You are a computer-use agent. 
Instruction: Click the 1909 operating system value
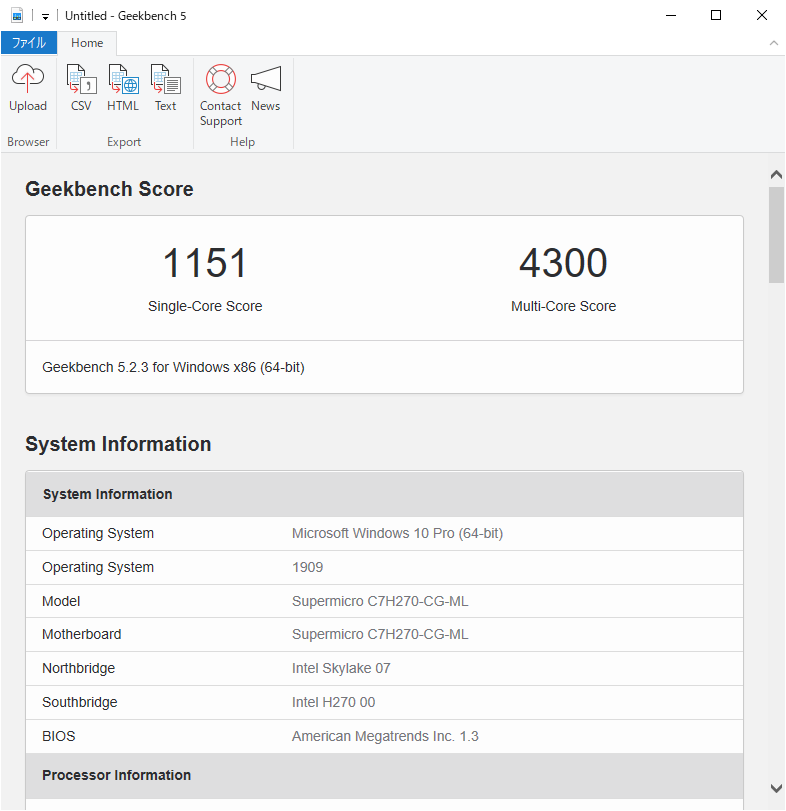click(x=307, y=567)
